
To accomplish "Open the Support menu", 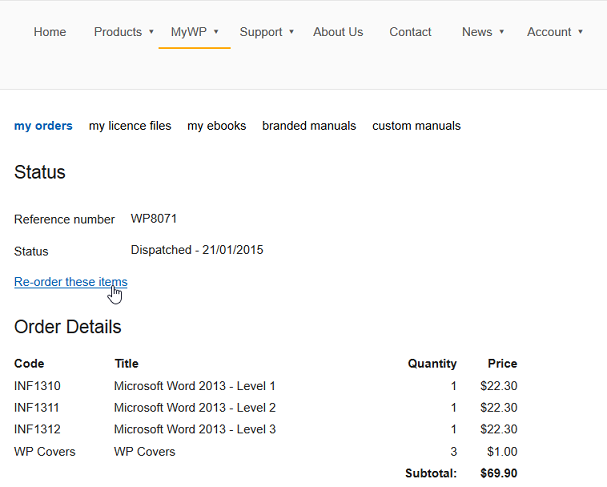I will click(x=261, y=32).
